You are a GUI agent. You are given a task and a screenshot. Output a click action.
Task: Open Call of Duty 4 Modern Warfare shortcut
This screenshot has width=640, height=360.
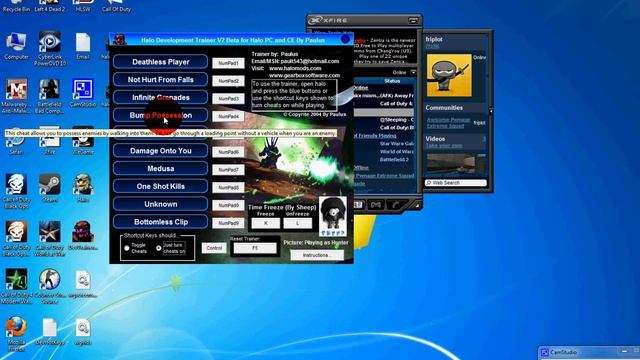click(16, 286)
